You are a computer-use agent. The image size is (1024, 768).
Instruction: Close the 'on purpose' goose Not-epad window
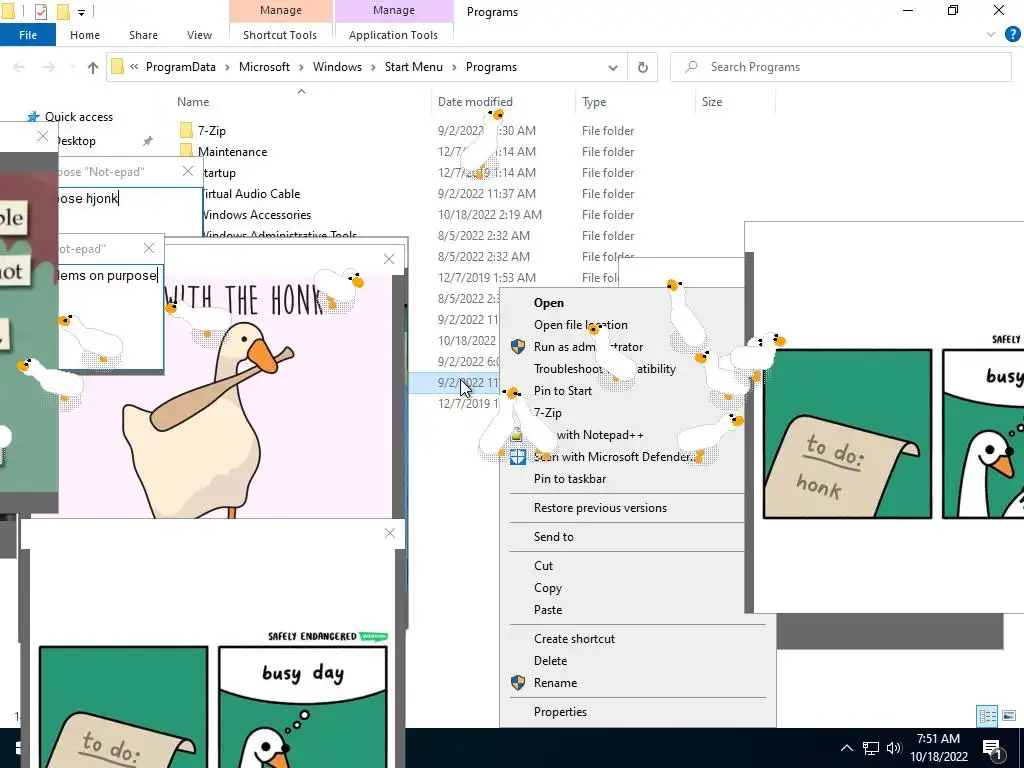pos(149,248)
